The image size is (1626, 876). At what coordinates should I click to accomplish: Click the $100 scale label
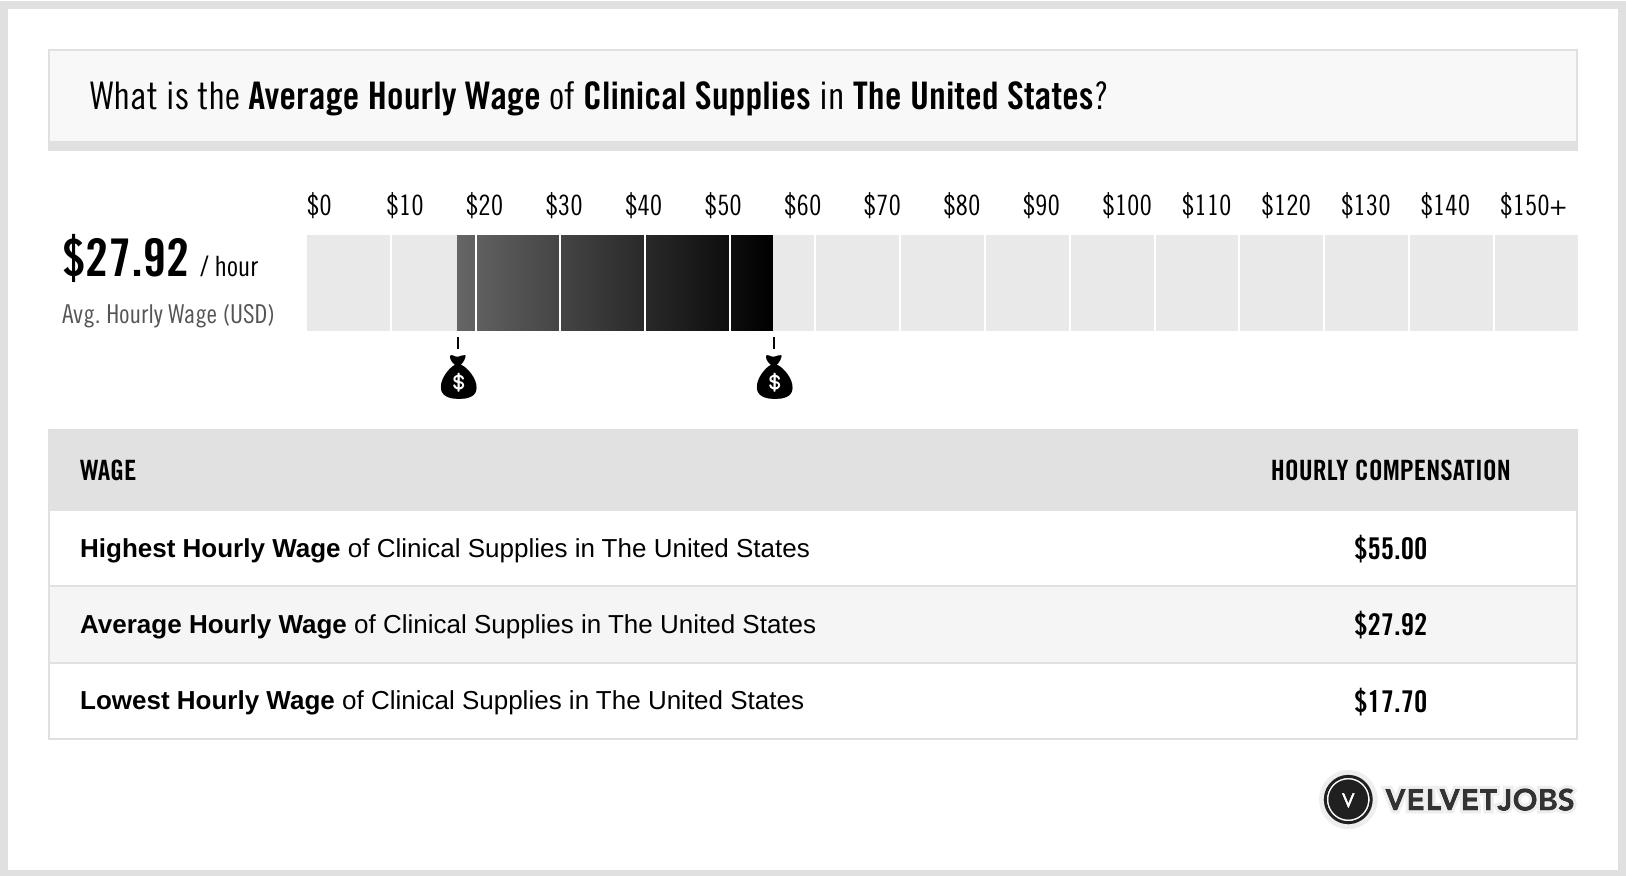coord(1126,206)
